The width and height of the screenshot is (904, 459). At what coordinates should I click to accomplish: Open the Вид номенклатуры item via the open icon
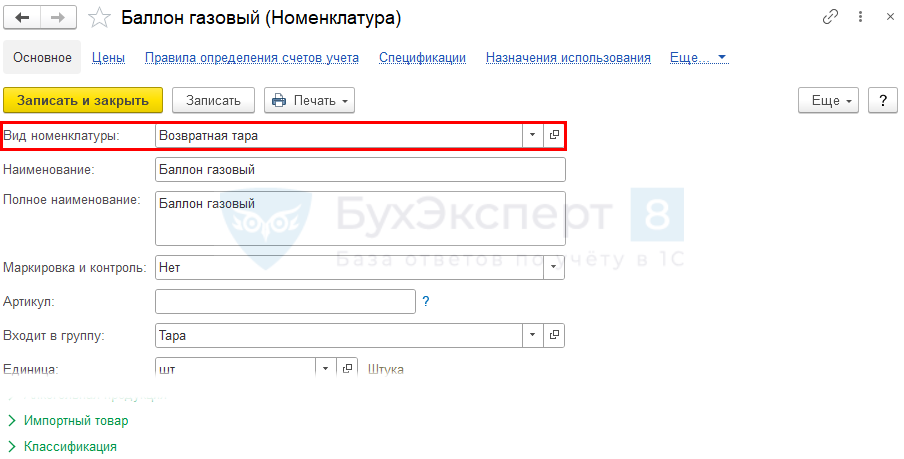(x=554, y=136)
